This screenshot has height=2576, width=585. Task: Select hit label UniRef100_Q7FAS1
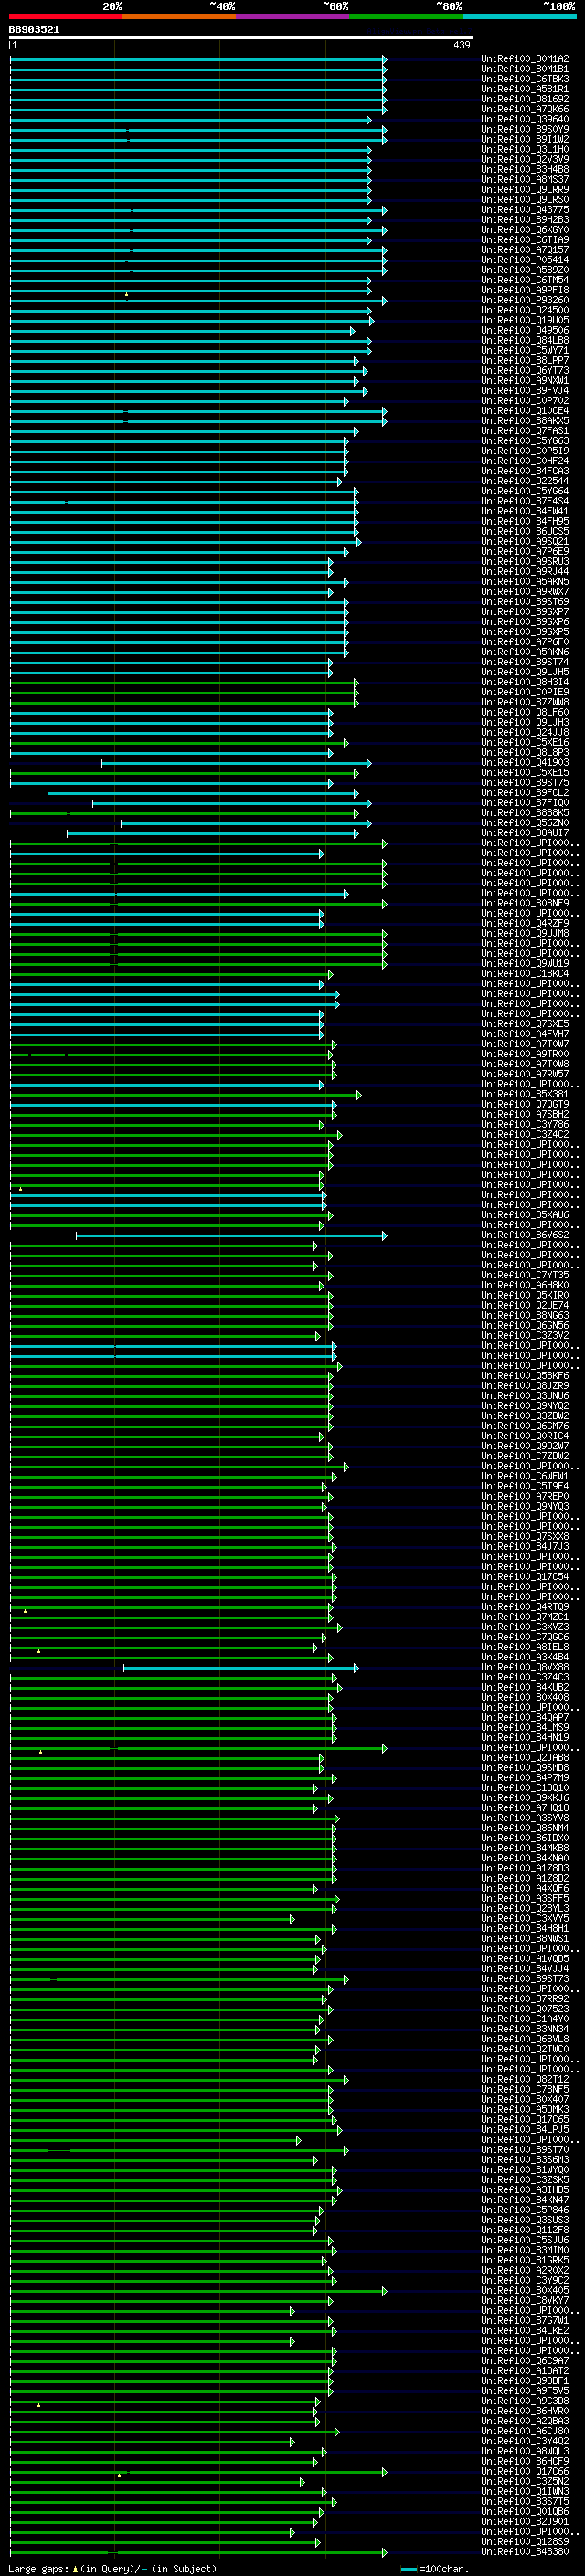click(x=525, y=431)
